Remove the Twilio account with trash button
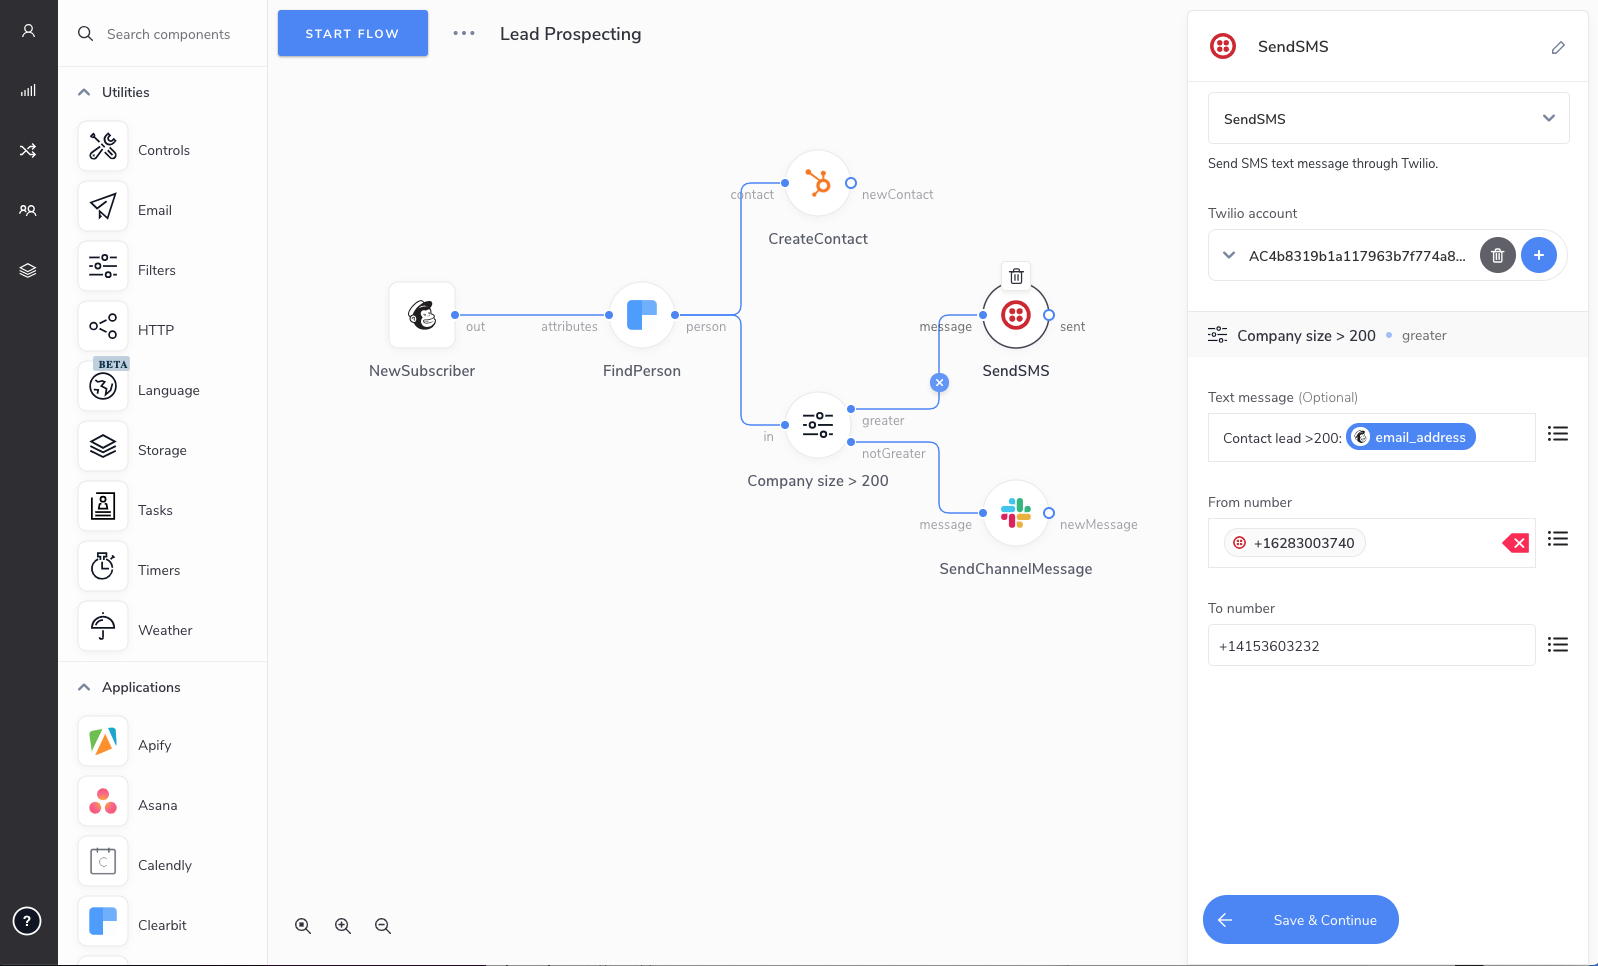 (x=1497, y=255)
